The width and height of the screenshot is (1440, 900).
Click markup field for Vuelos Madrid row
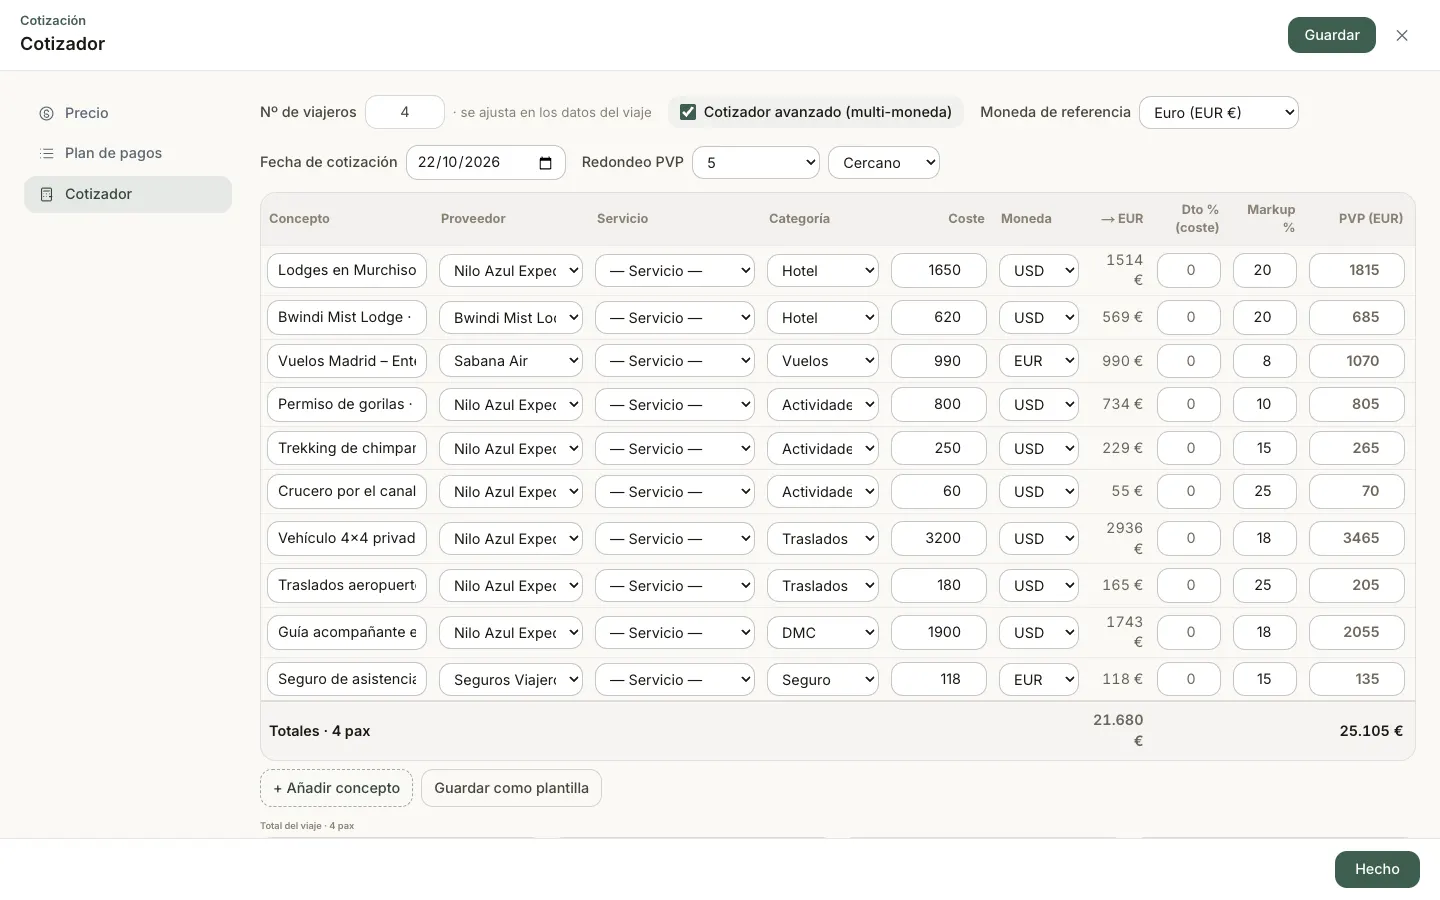pyautogui.click(x=1265, y=361)
